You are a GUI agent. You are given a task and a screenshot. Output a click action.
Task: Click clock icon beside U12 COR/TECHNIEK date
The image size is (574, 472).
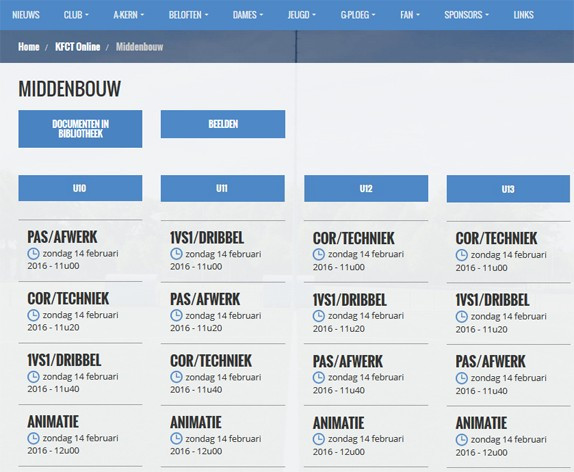coord(318,254)
